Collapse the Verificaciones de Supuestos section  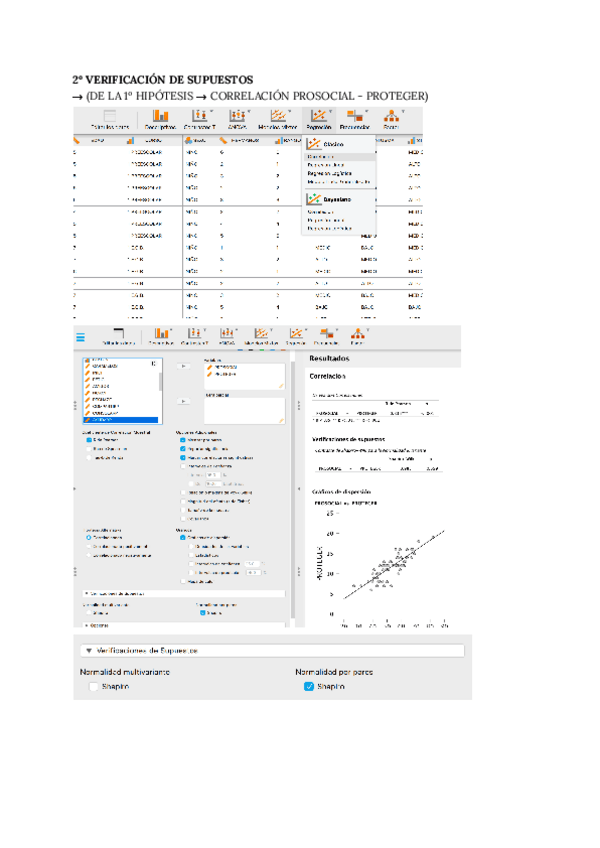coord(88,650)
